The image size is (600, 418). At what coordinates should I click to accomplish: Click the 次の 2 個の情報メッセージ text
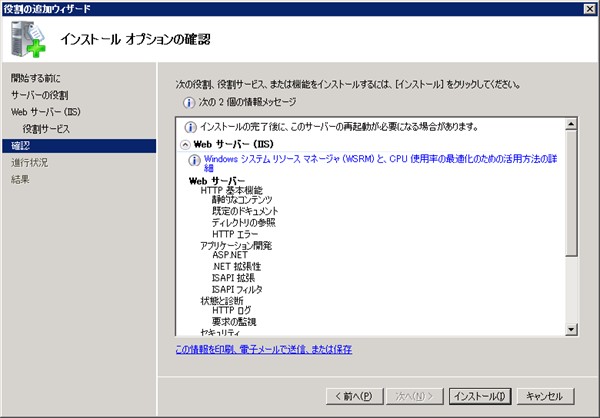[x=247, y=102]
